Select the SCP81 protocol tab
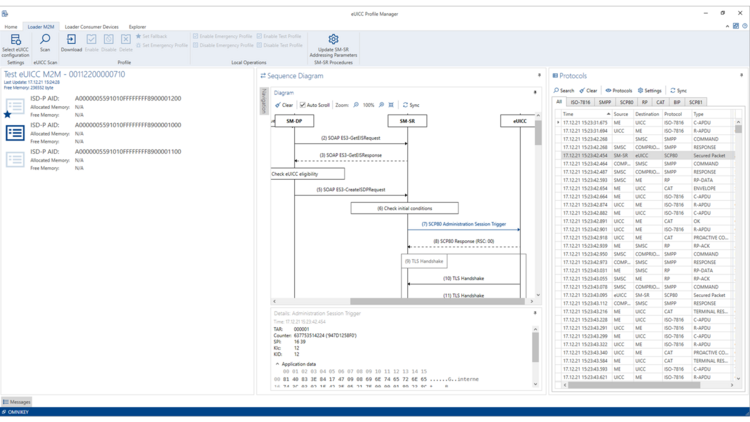 pyautogui.click(x=695, y=102)
